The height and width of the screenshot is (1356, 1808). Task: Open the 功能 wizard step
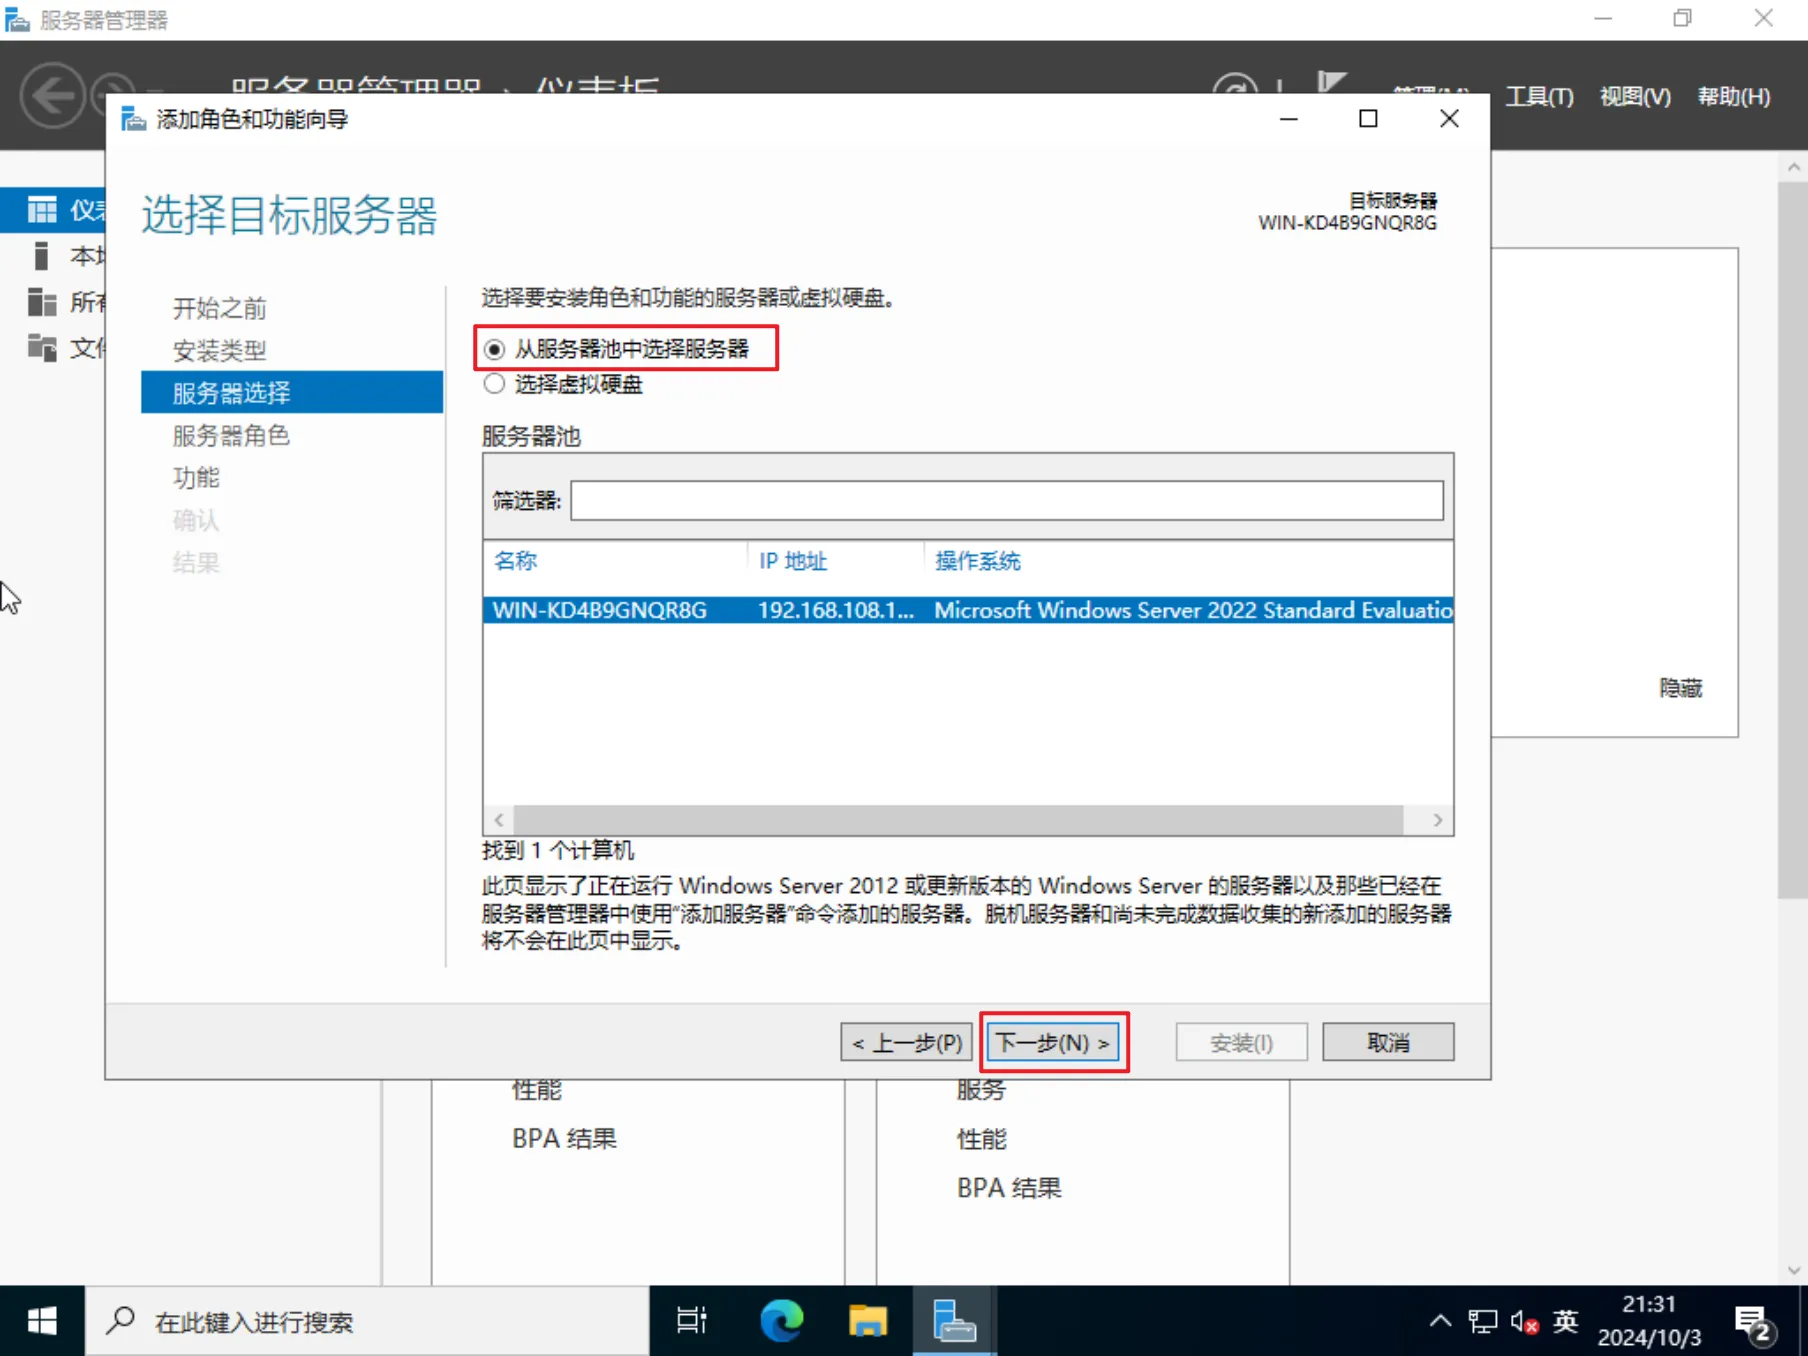pos(196,478)
